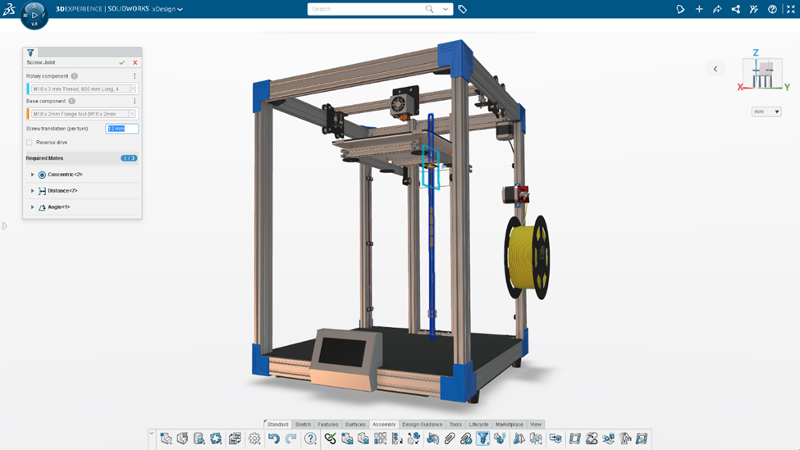Enable the Reverse drive checkbox
800x450 pixels.
(x=30, y=142)
